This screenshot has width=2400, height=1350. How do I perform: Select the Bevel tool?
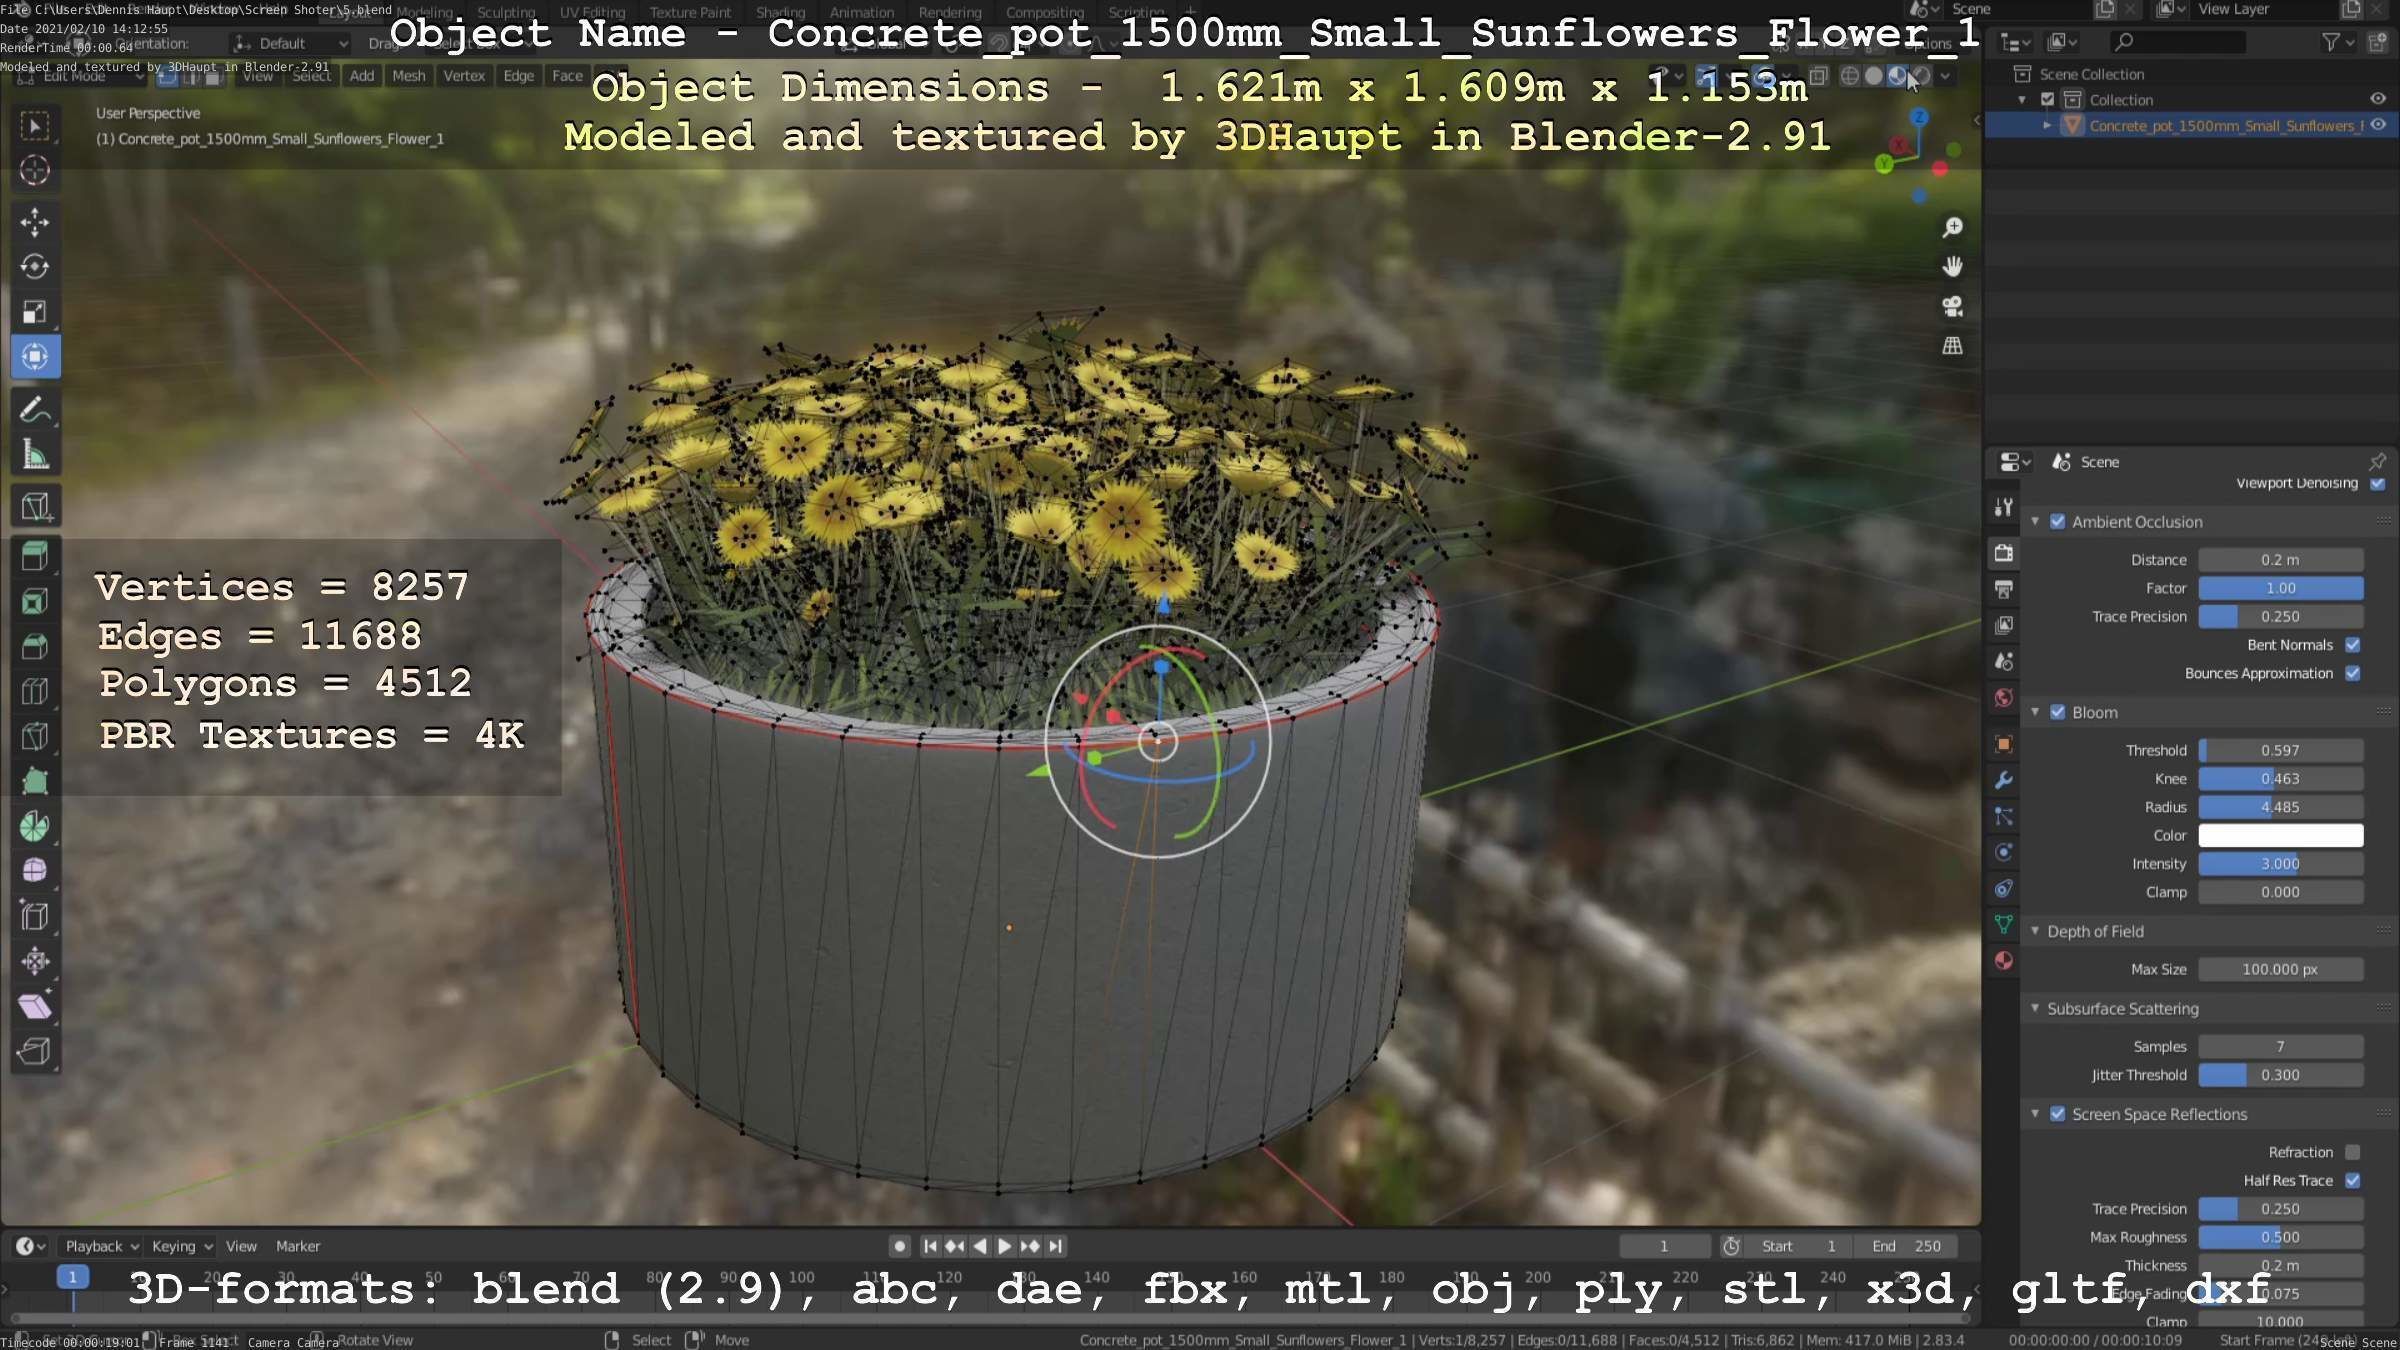point(35,646)
